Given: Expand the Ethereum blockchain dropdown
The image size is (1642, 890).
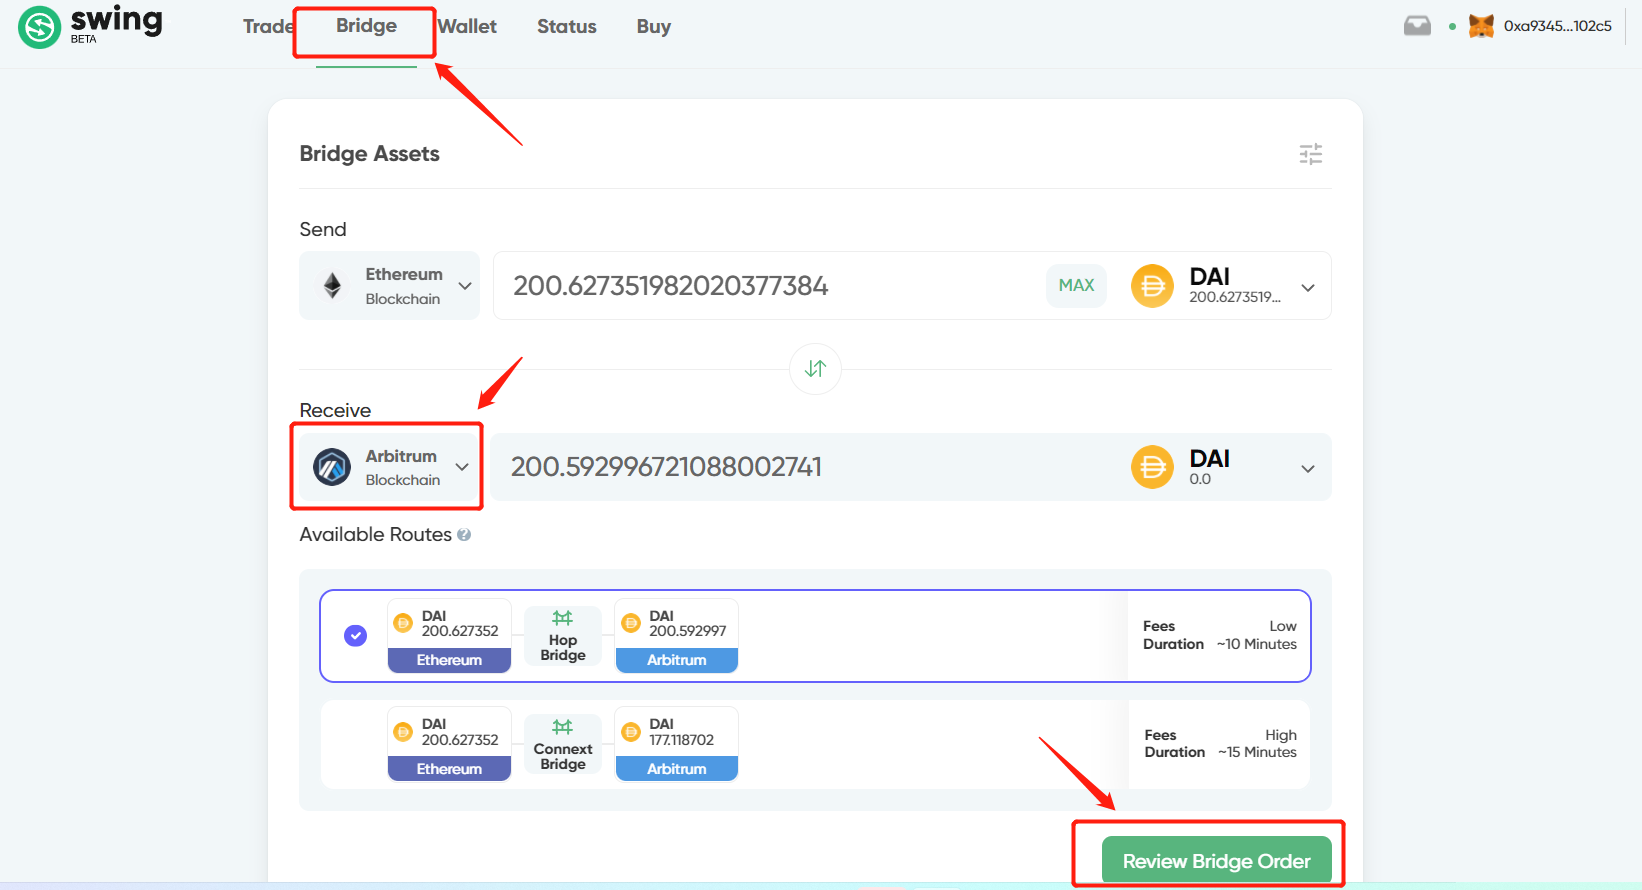Looking at the screenshot, I should (389, 286).
